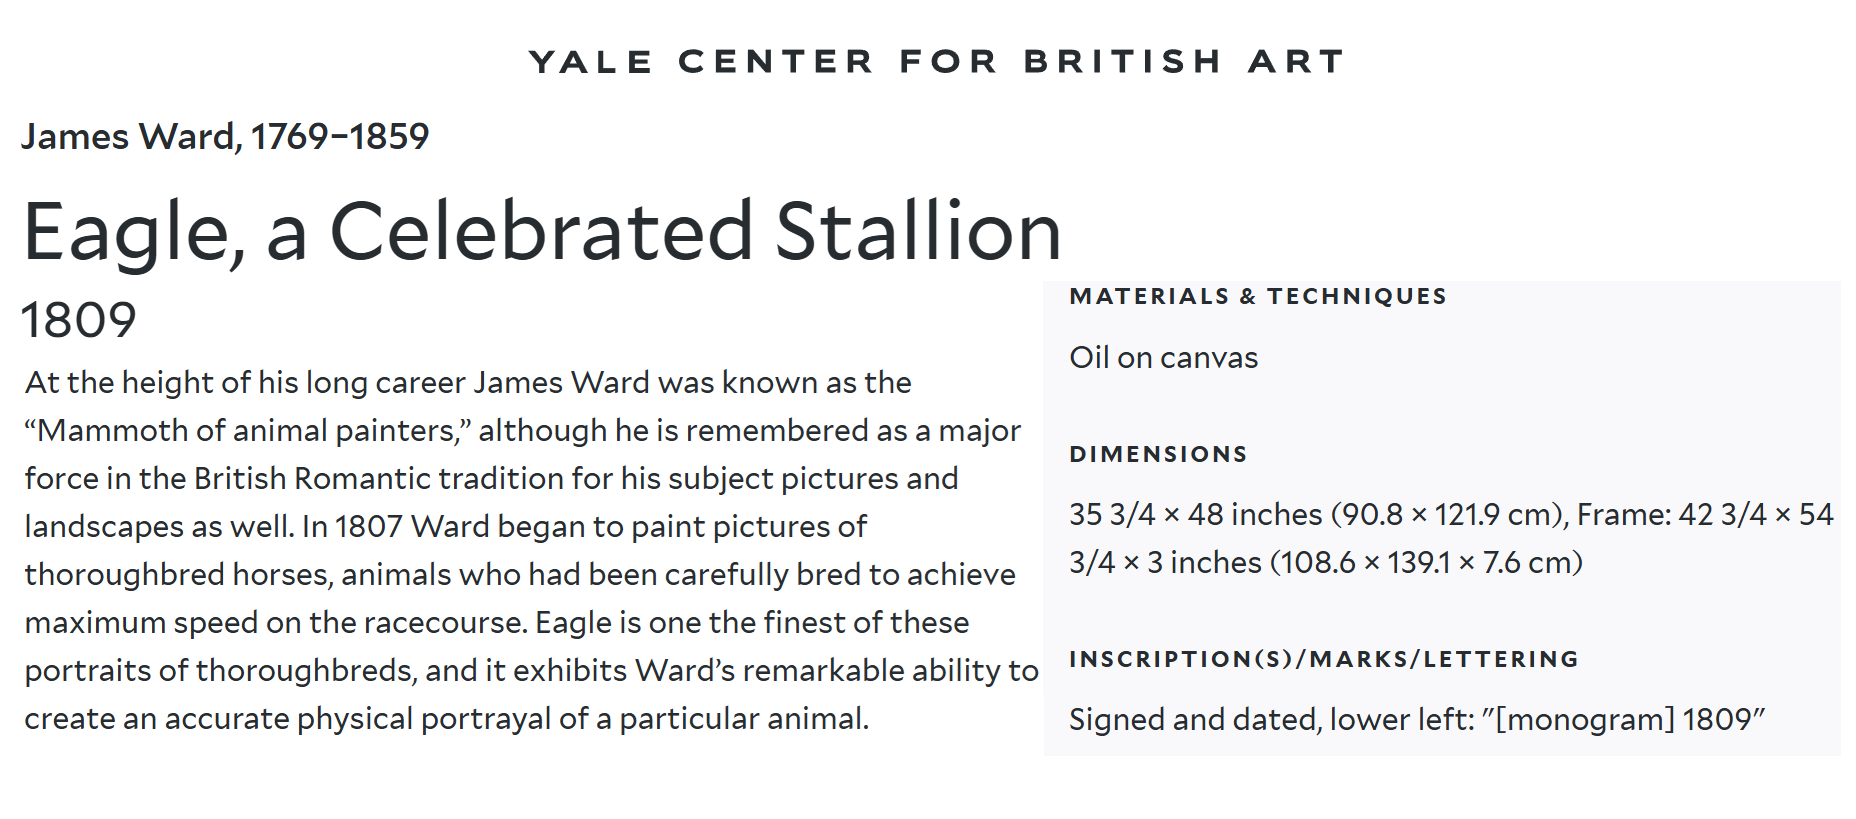Click the description line starting At the height
The width and height of the screenshot is (1856, 819).
coord(468,383)
